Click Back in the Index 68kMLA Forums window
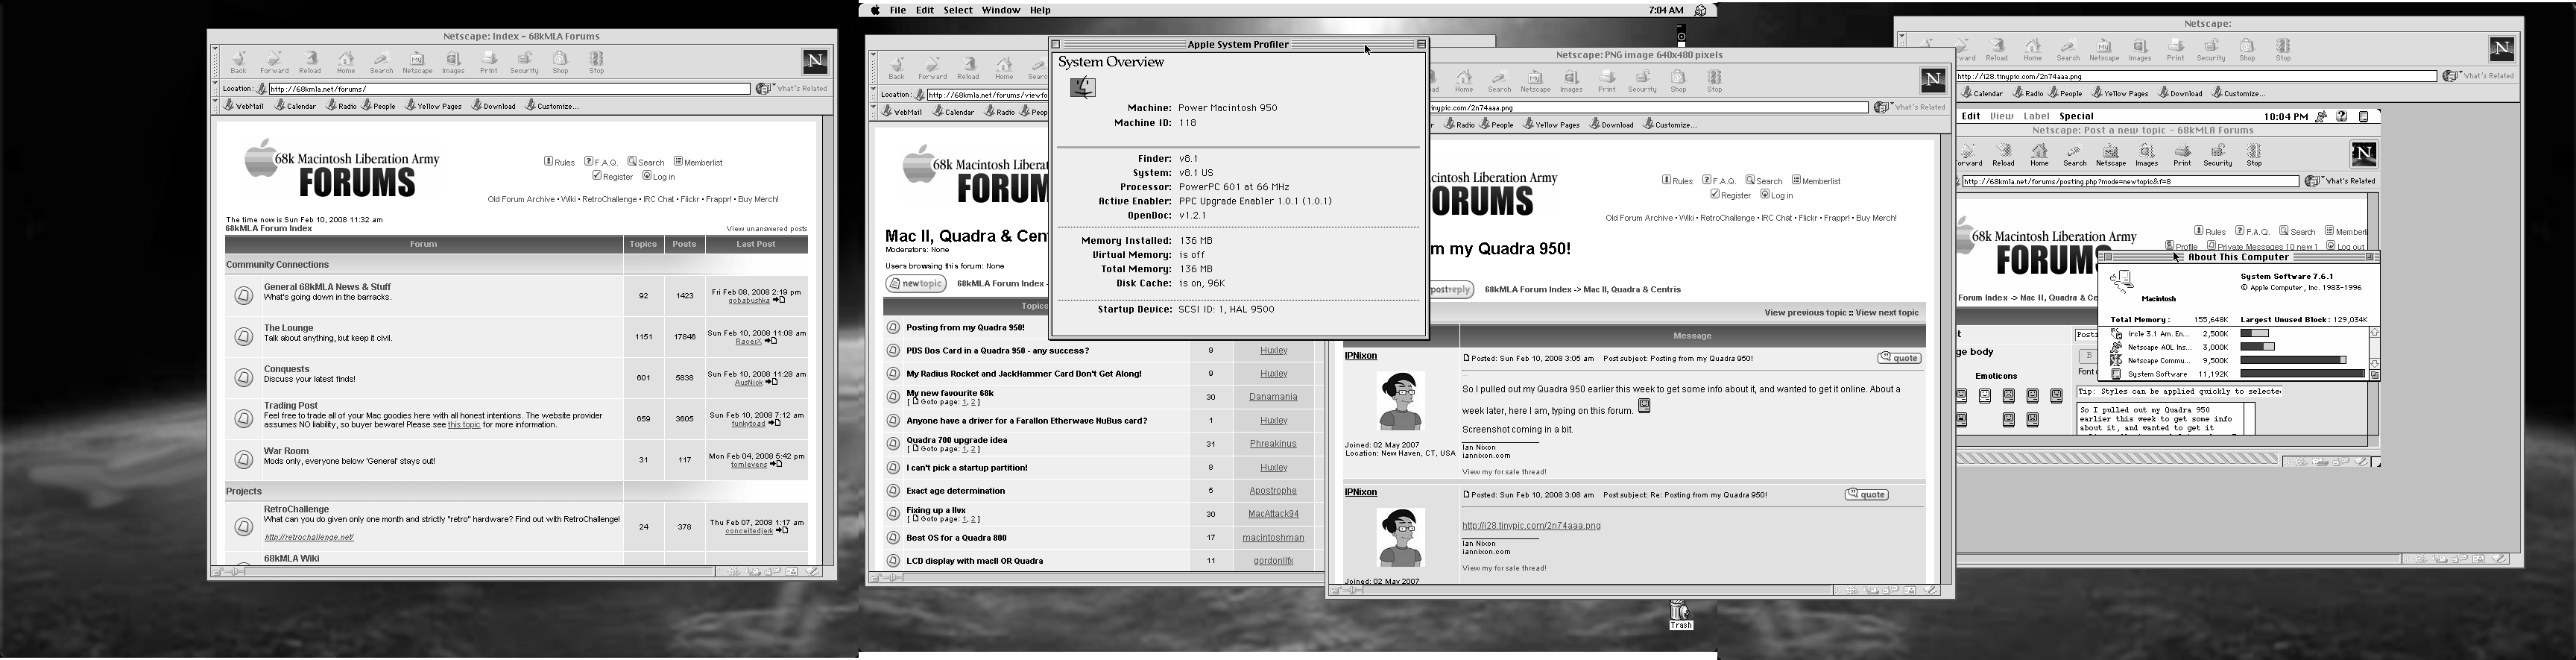The width and height of the screenshot is (2576, 660). tap(238, 62)
